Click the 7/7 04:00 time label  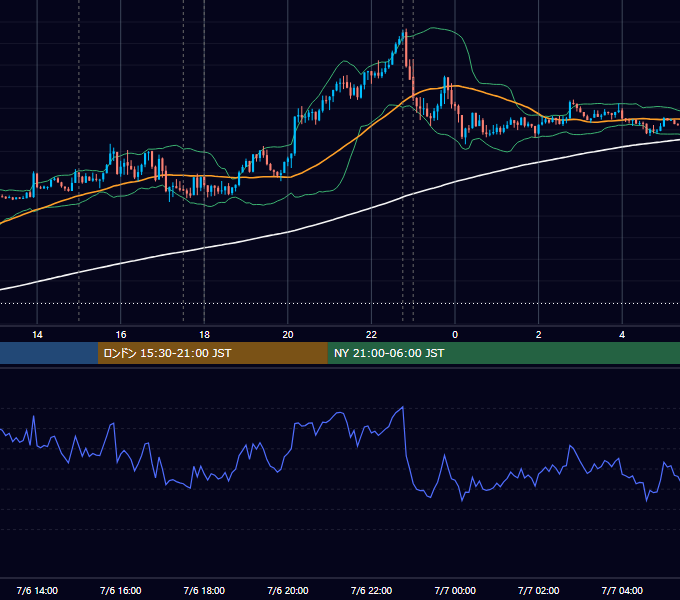(x=622, y=590)
